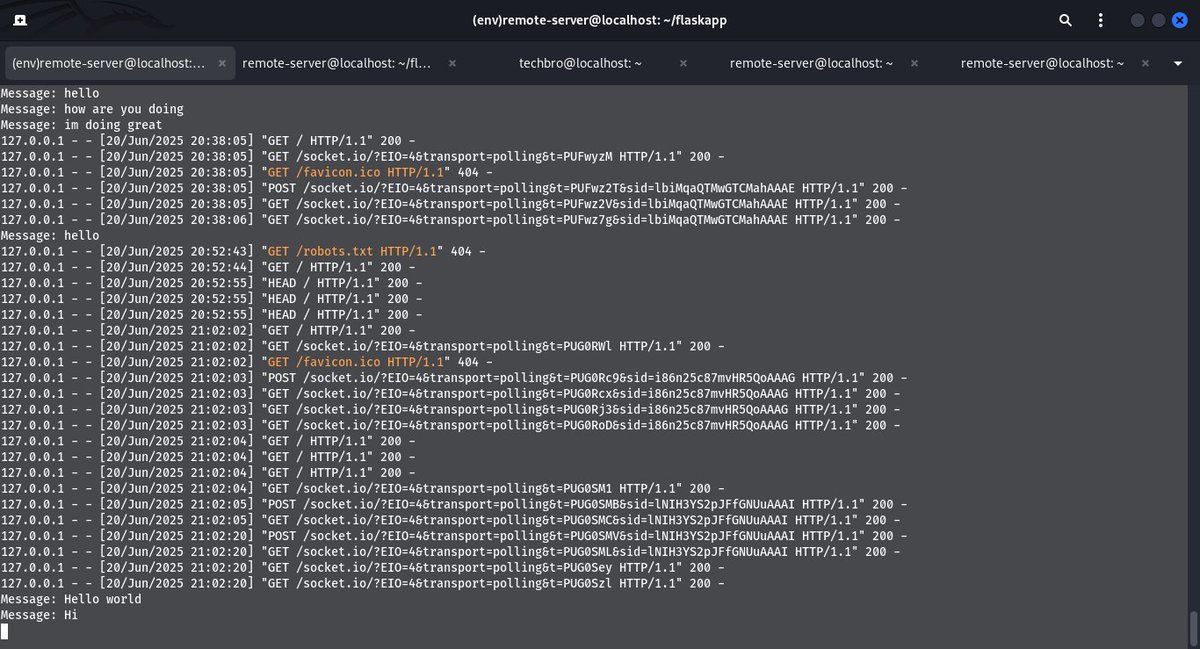Click the 20:38:05 'GET / HTTP/1.1' 200 line
Screen dimensions: 1200x649
tap(207, 141)
